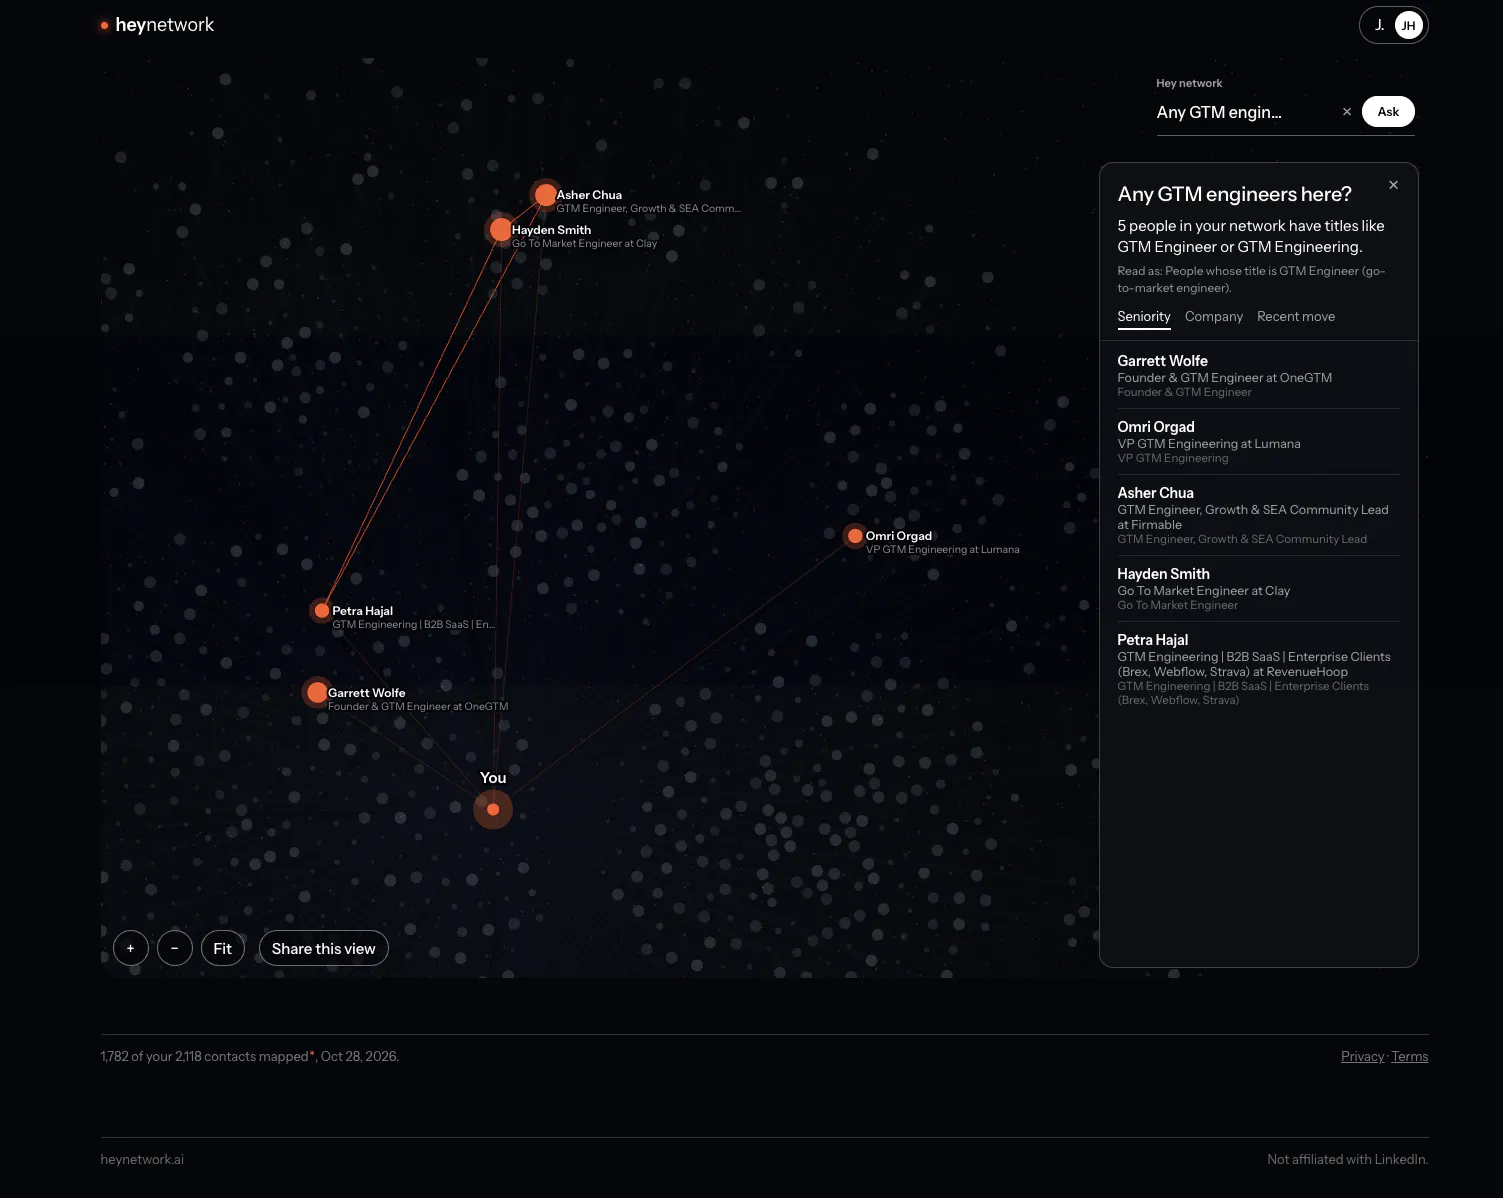Viewport: 1503px width, 1198px height.
Task: Click the 'Any GTM engineers here?' heading
Action: pos(1235,194)
